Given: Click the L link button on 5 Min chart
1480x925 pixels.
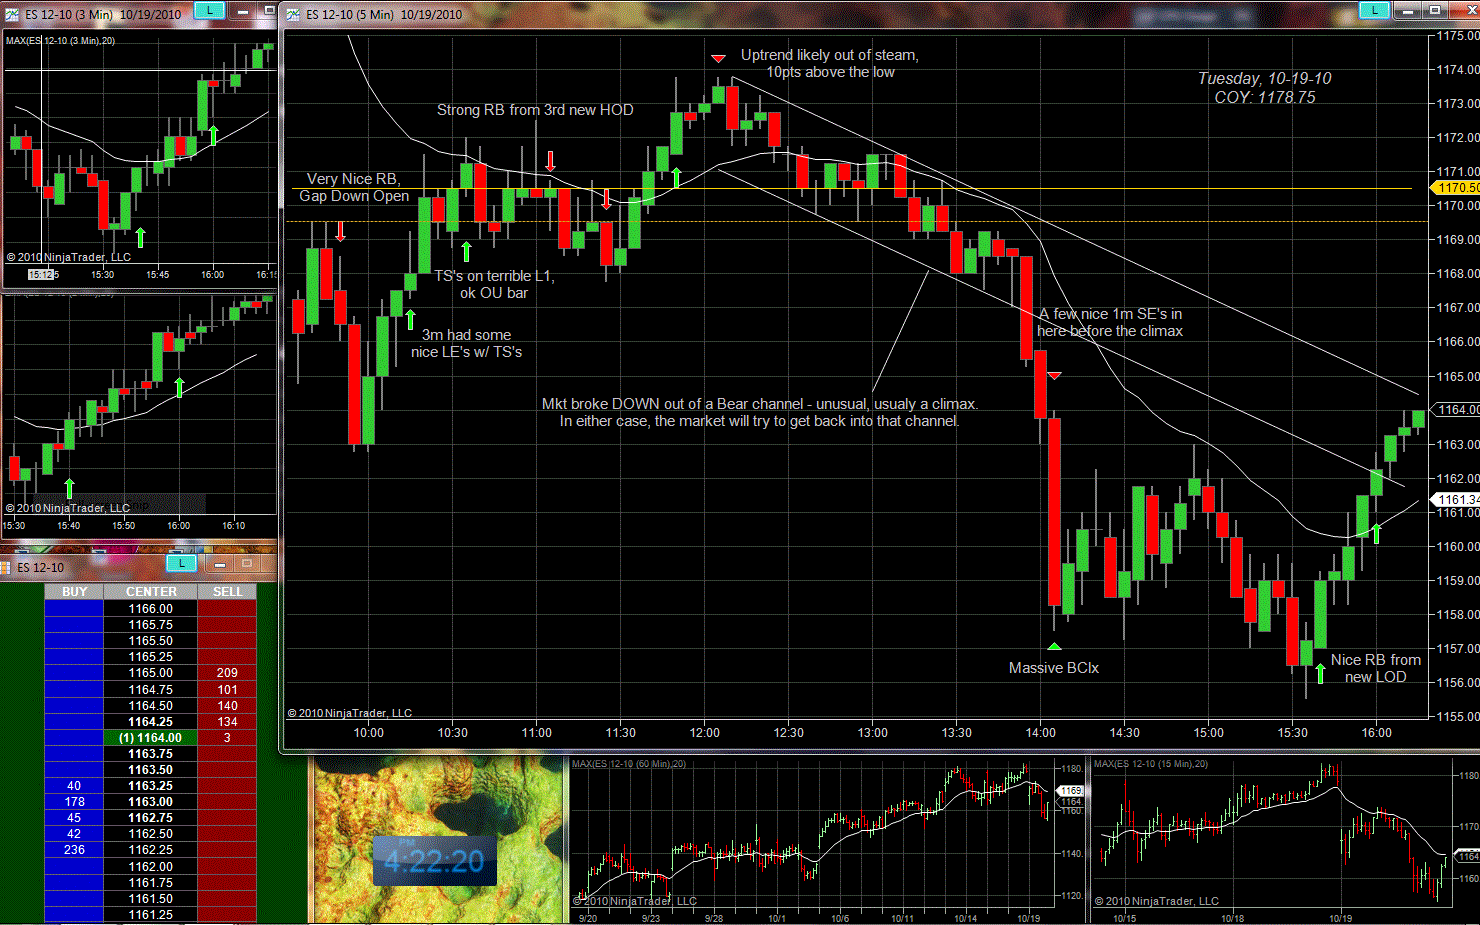Looking at the screenshot, I should pos(1374,10).
